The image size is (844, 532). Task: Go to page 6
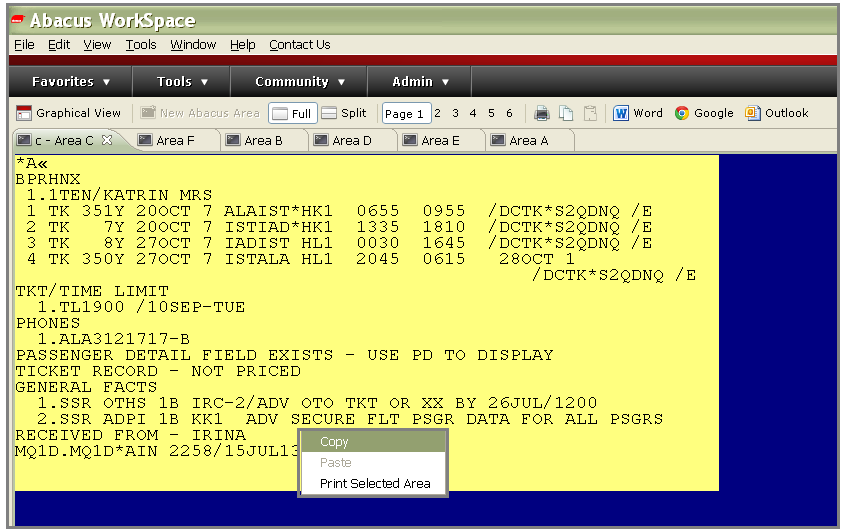[x=509, y=113]
